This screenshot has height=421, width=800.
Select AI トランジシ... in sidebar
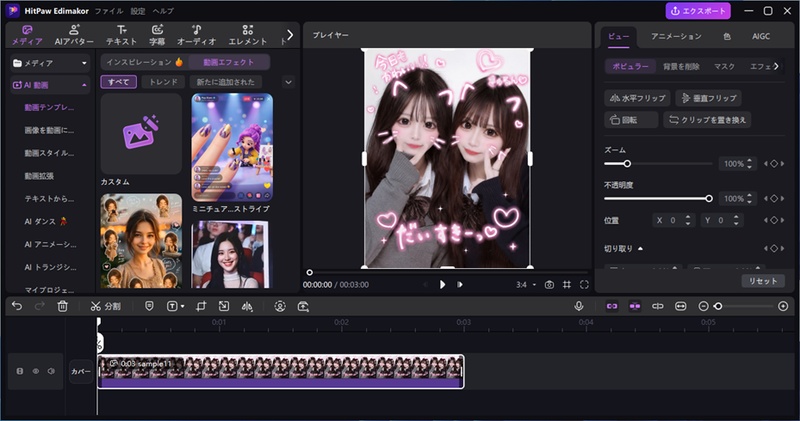pyautogui.click(x=50, y=267)
